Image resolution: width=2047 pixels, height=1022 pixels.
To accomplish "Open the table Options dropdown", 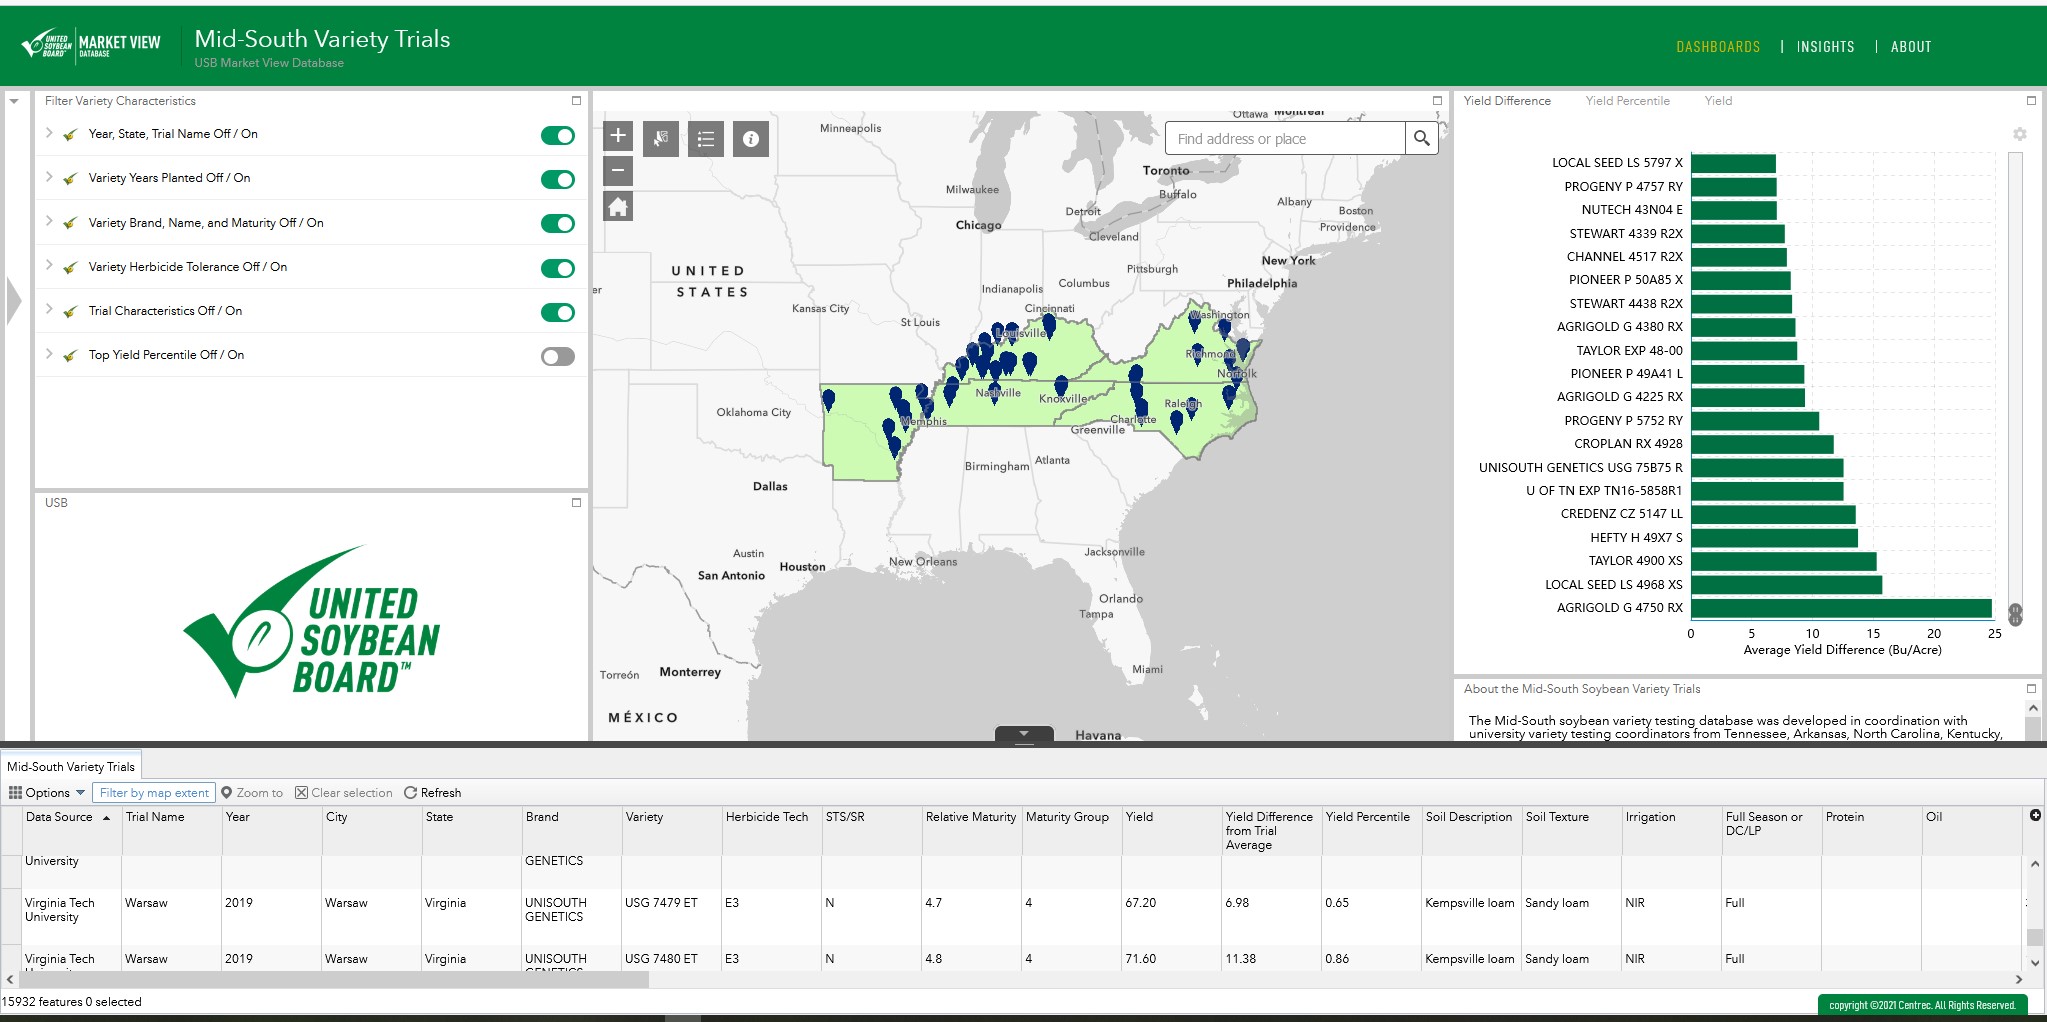I will pyautogui.click(x=47, y=793).
